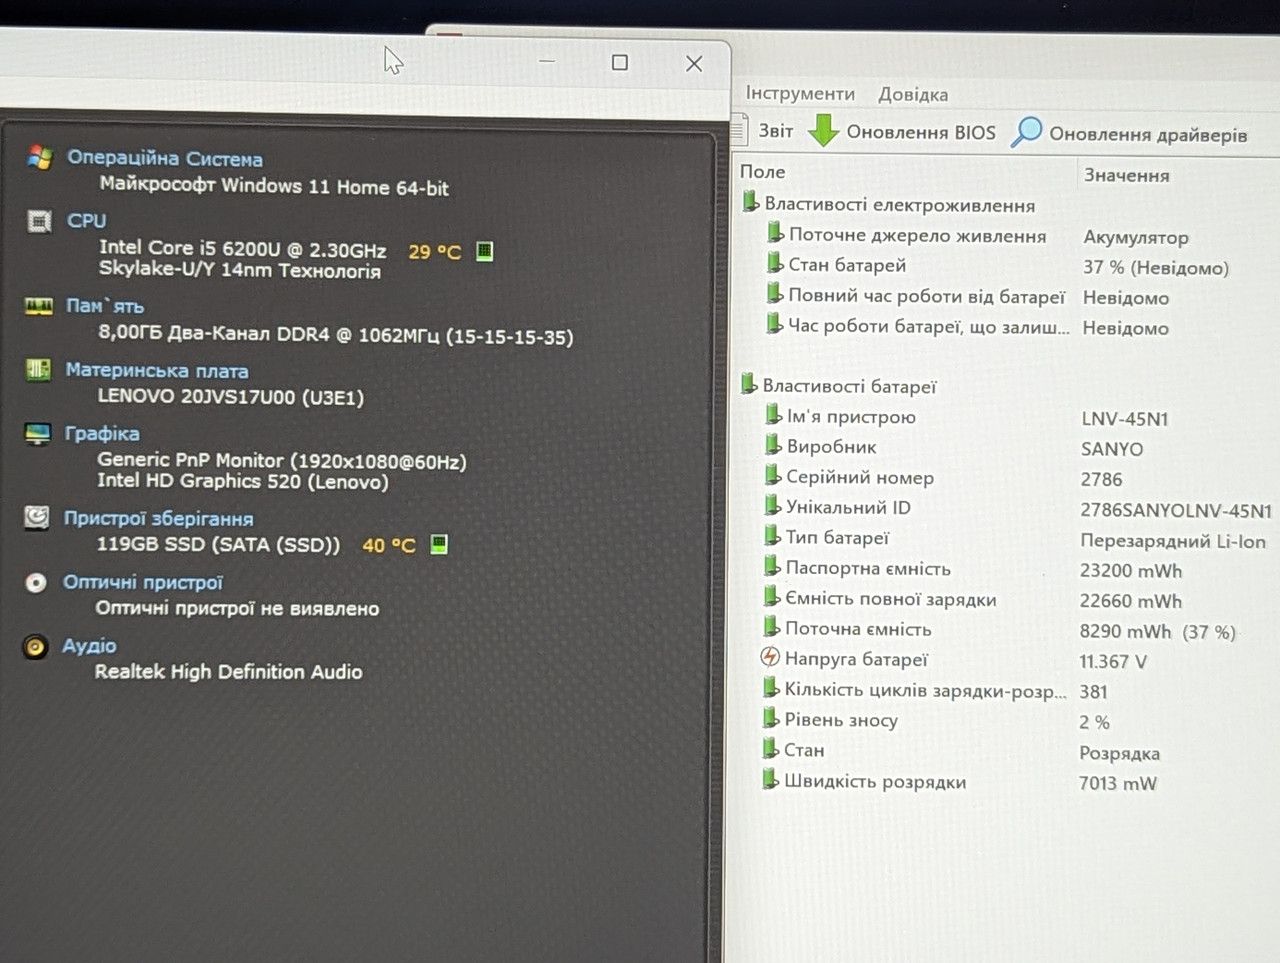The width and height of the screenshot is (1280, 963).
Task: Open the Материнська плата section link
Action: tap(157, 370)
